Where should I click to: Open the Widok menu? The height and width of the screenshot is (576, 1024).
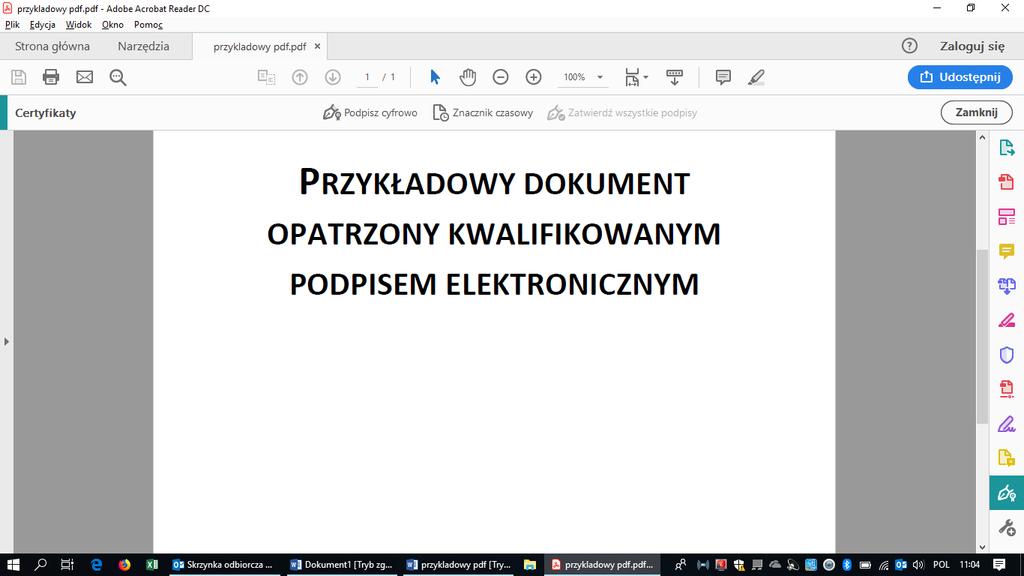click(78, 24)
